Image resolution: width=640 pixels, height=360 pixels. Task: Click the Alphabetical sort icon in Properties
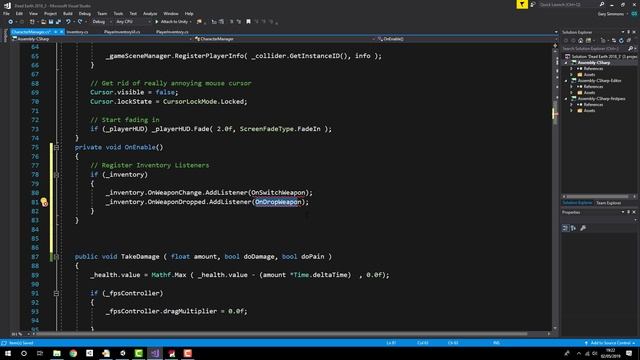click(x=573, y=228)
